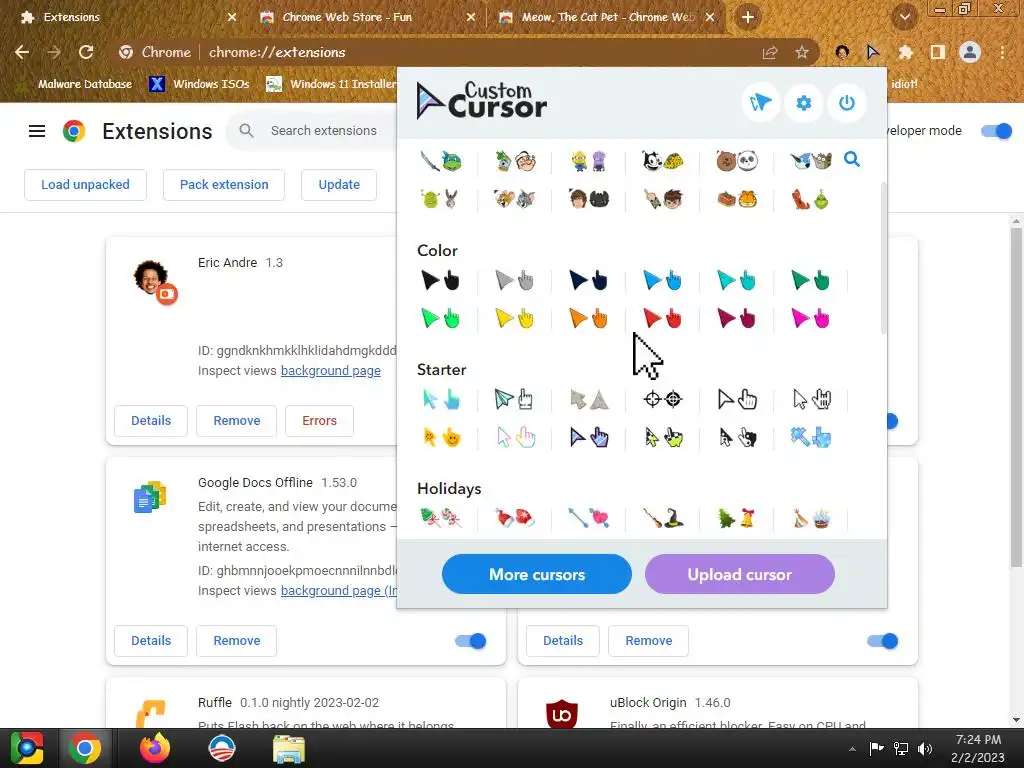Select the gray Color cursor
Image resolution: width=1024 pixels, height=768 pixels.
tap(515, 280)
